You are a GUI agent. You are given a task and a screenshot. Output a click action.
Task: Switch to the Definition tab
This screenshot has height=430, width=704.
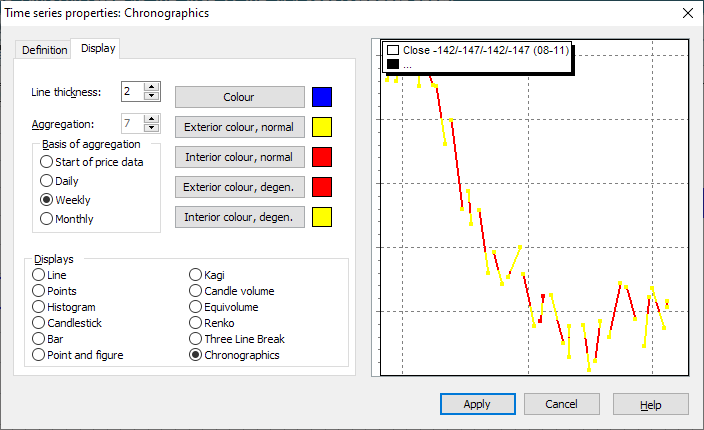click(44, 50)
